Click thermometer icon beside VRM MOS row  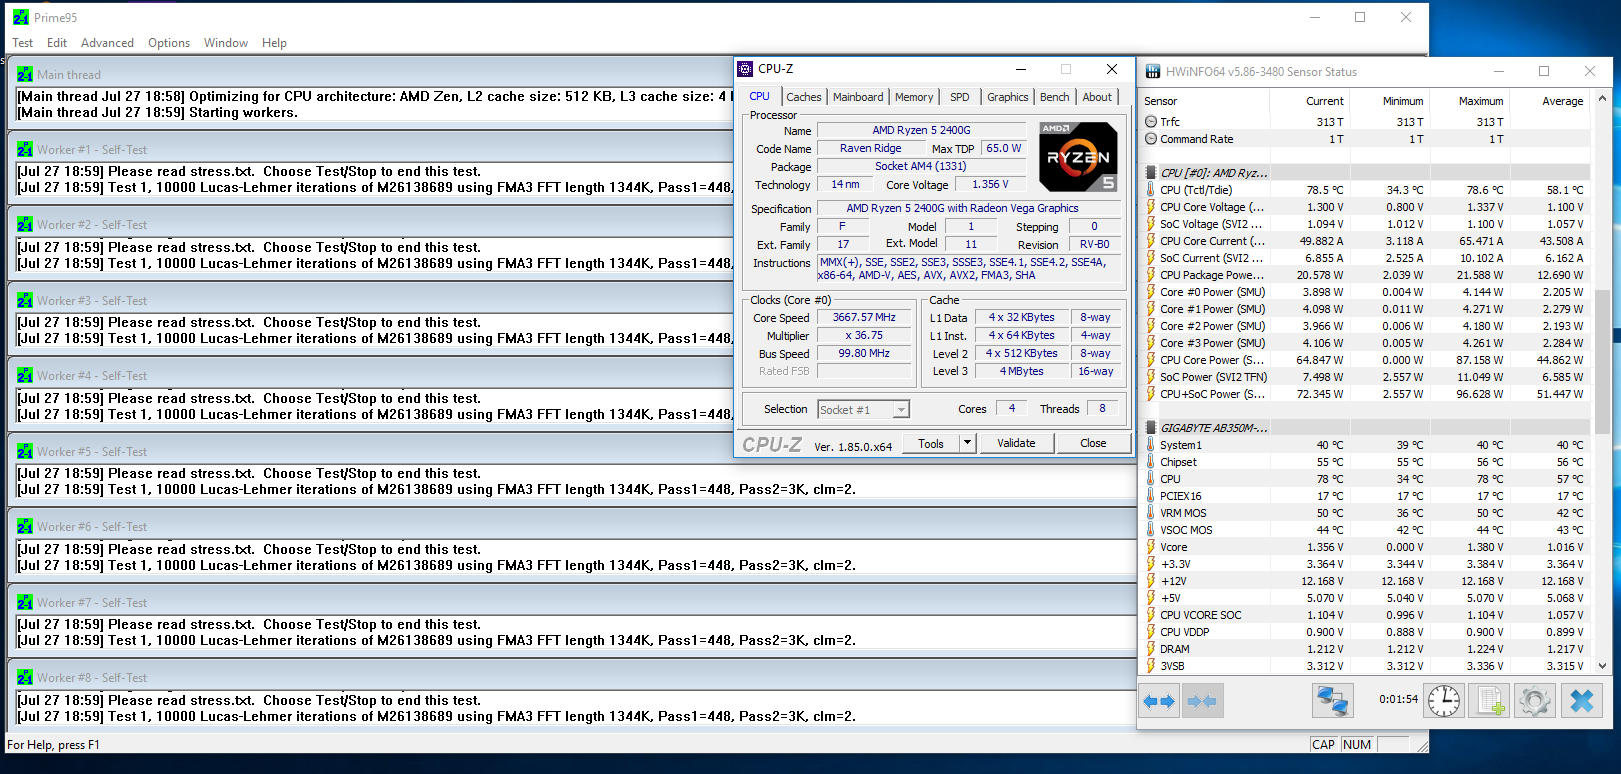[x=1151, y=513]
